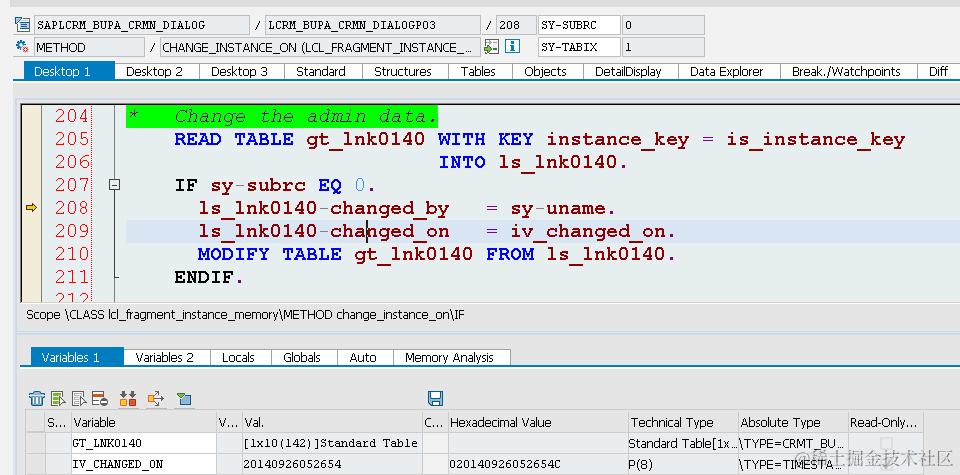Click the Absolute Type column header
The image size is (960, 475).
pos(793,422)
